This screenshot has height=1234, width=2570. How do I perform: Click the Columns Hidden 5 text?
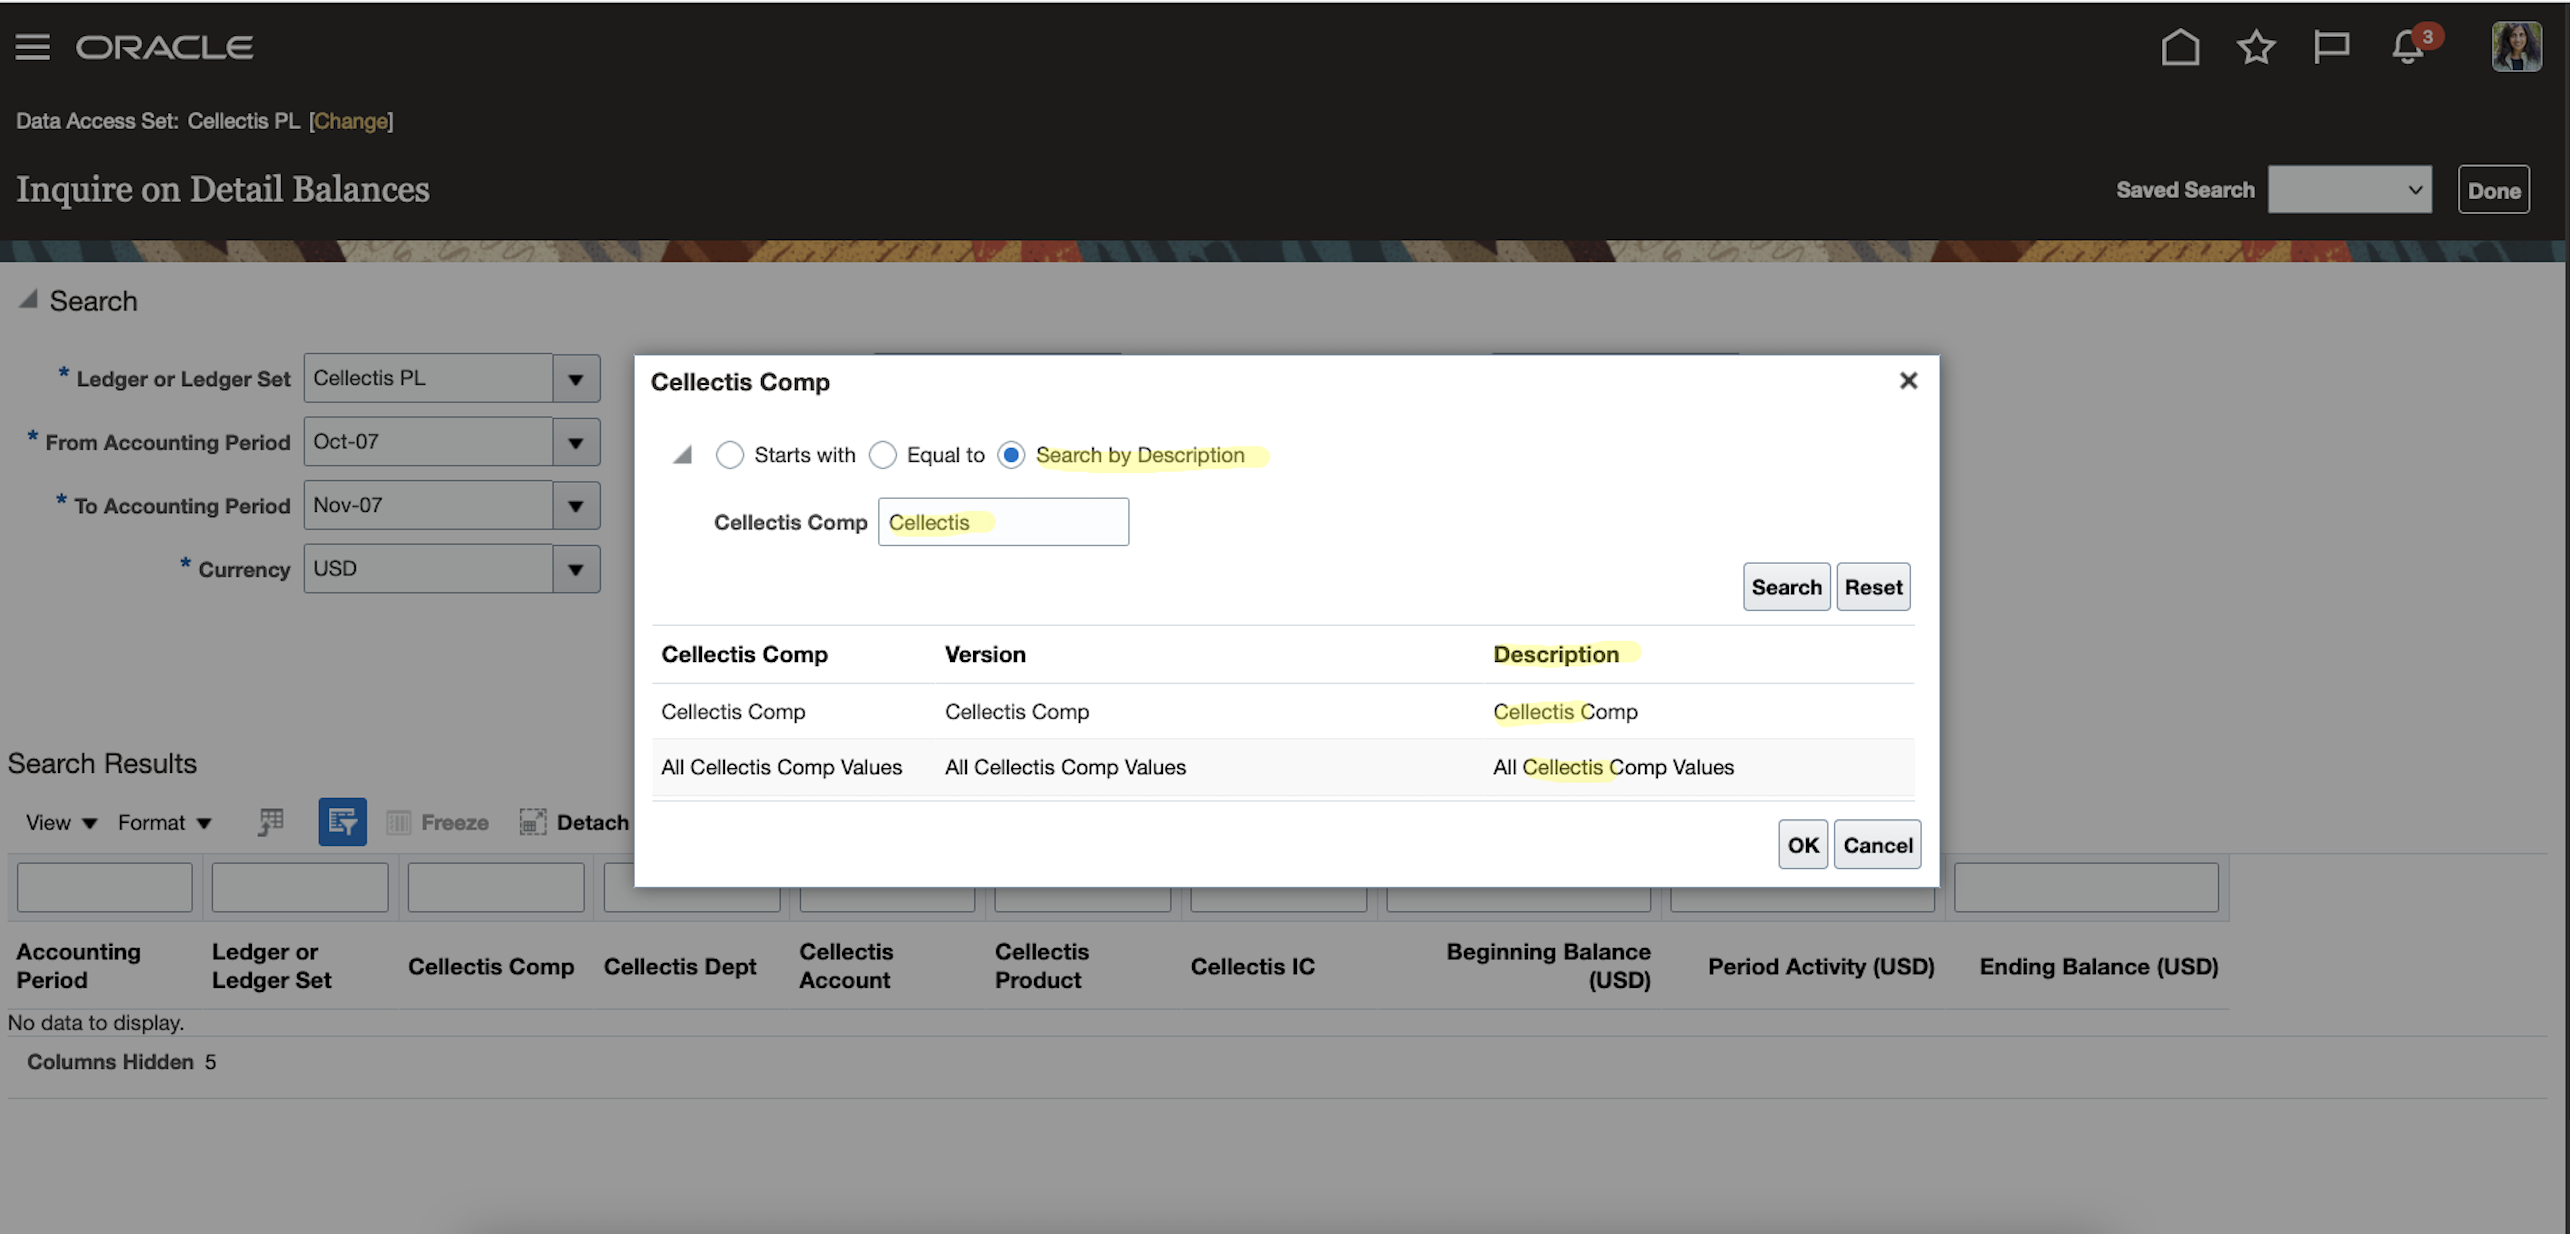(121, 1062)
